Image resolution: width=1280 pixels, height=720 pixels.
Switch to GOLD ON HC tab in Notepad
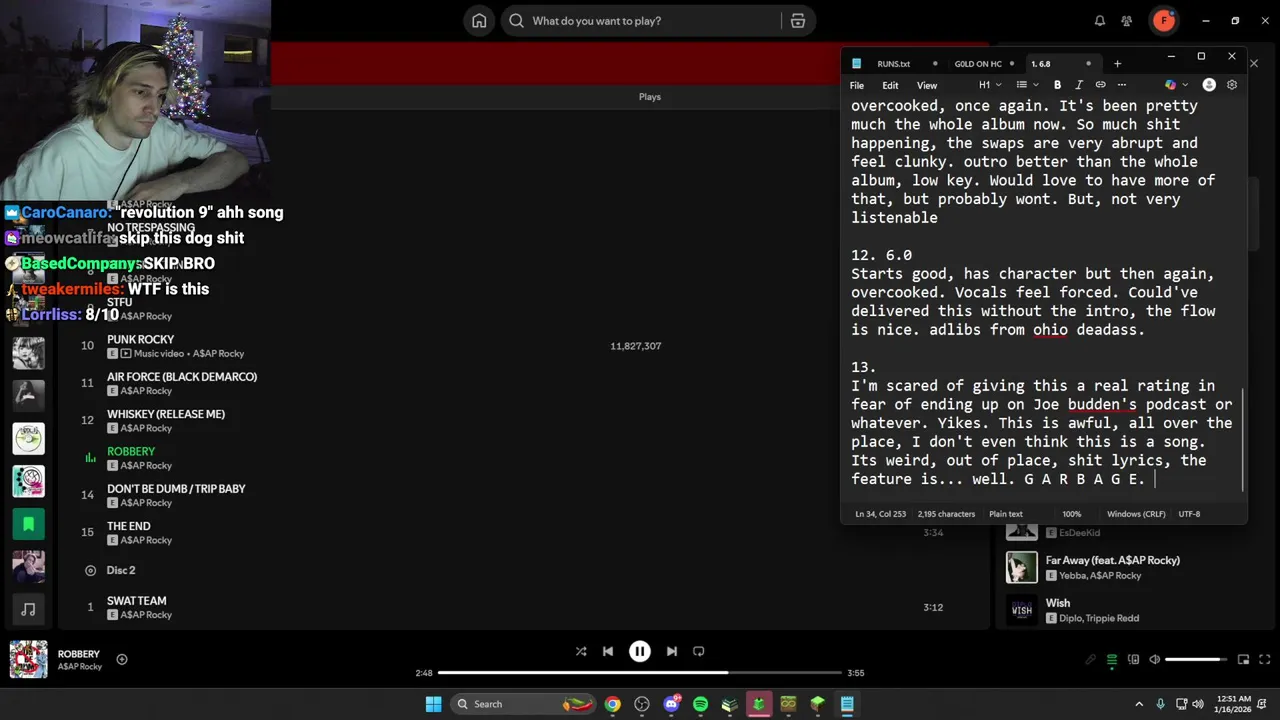tap(978, 64)
